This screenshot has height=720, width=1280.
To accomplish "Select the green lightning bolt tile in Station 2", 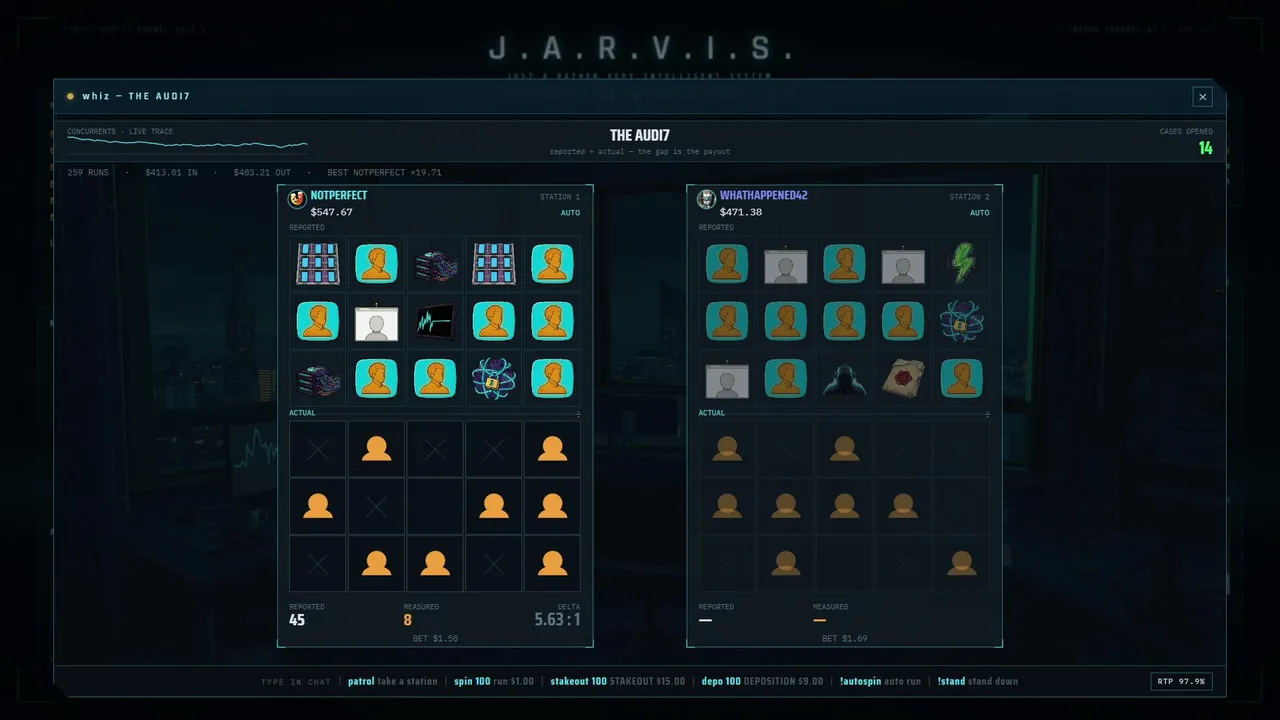I will pyautogui.click(x=962, y=264).
